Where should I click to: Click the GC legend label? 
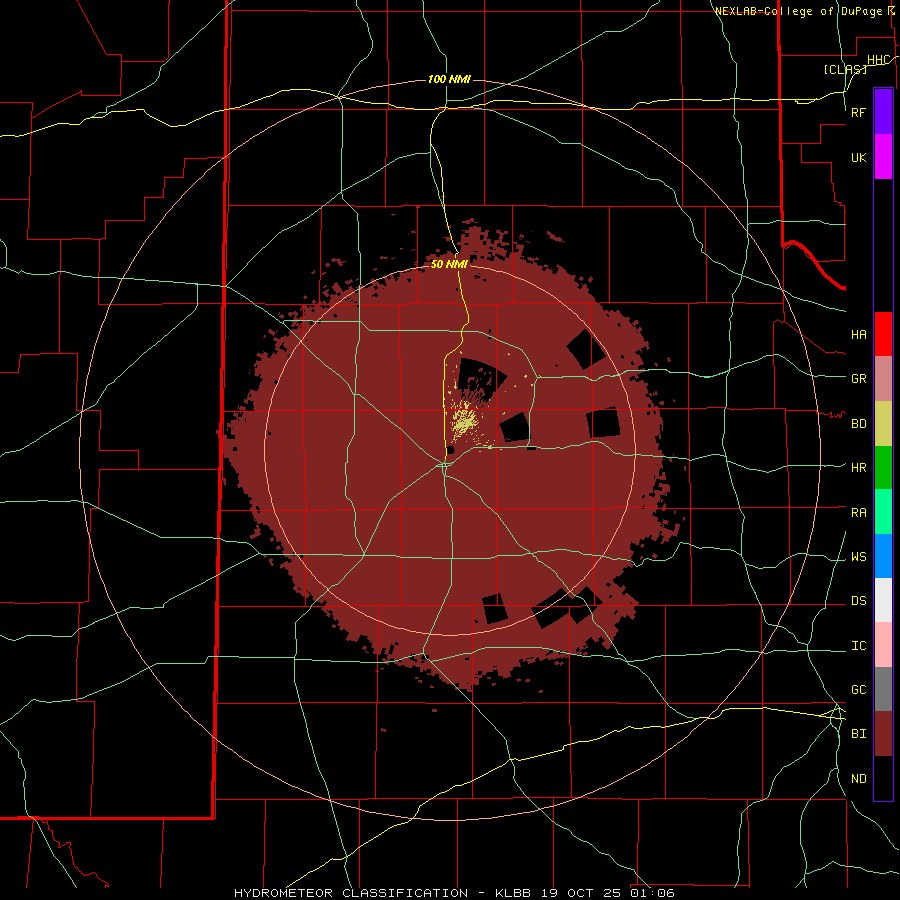point(858,690)
